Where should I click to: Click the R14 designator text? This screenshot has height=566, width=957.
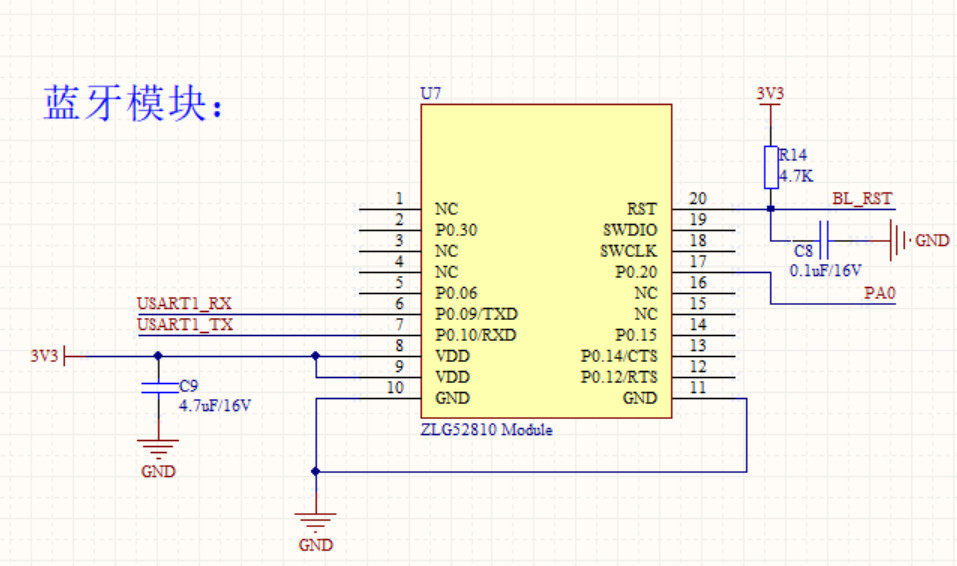click(793, 154)
